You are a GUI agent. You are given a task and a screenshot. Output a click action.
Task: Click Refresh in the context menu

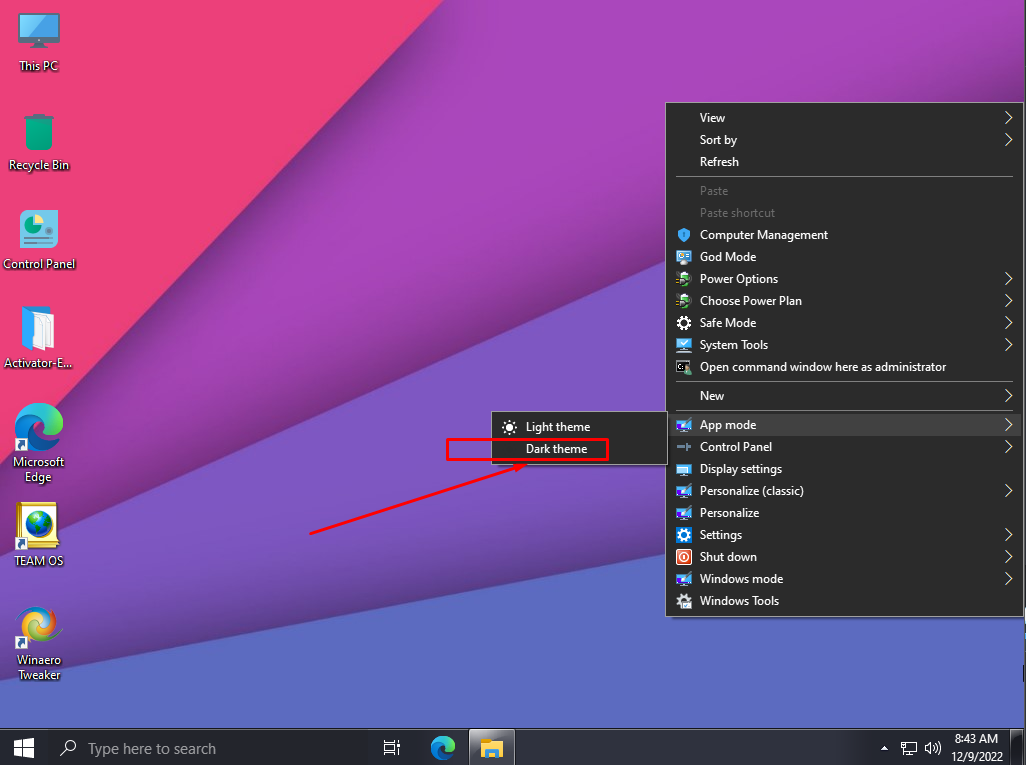click(x=719, y=162)
